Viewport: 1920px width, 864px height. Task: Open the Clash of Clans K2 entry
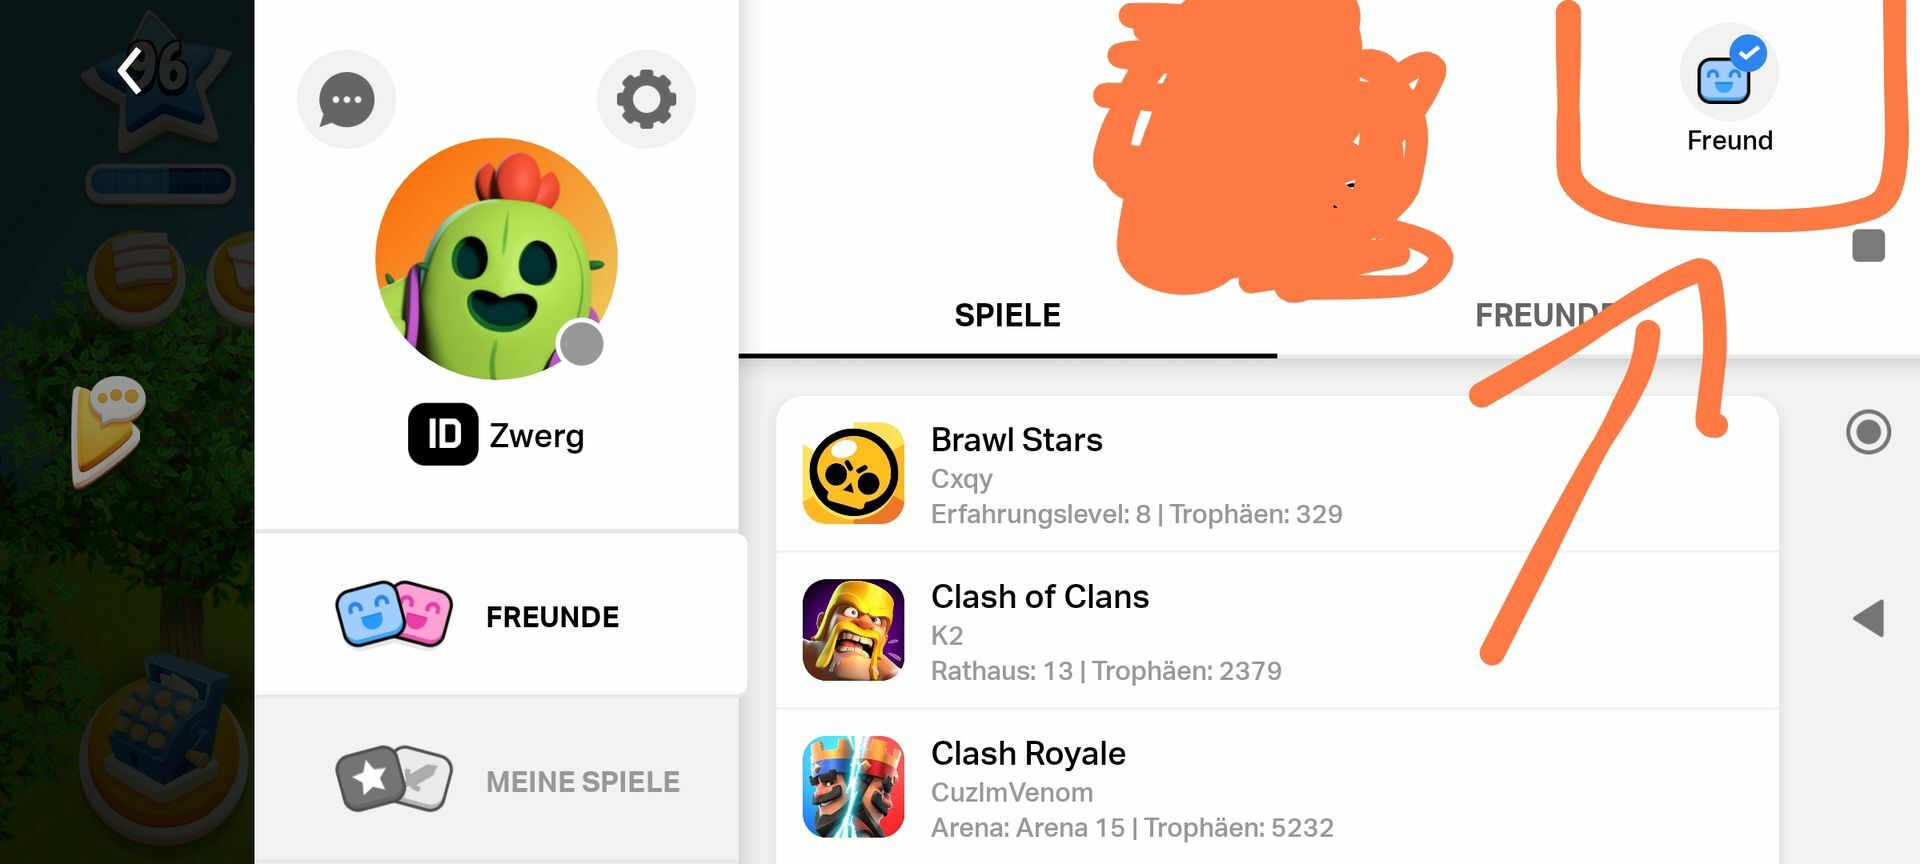1277,631
